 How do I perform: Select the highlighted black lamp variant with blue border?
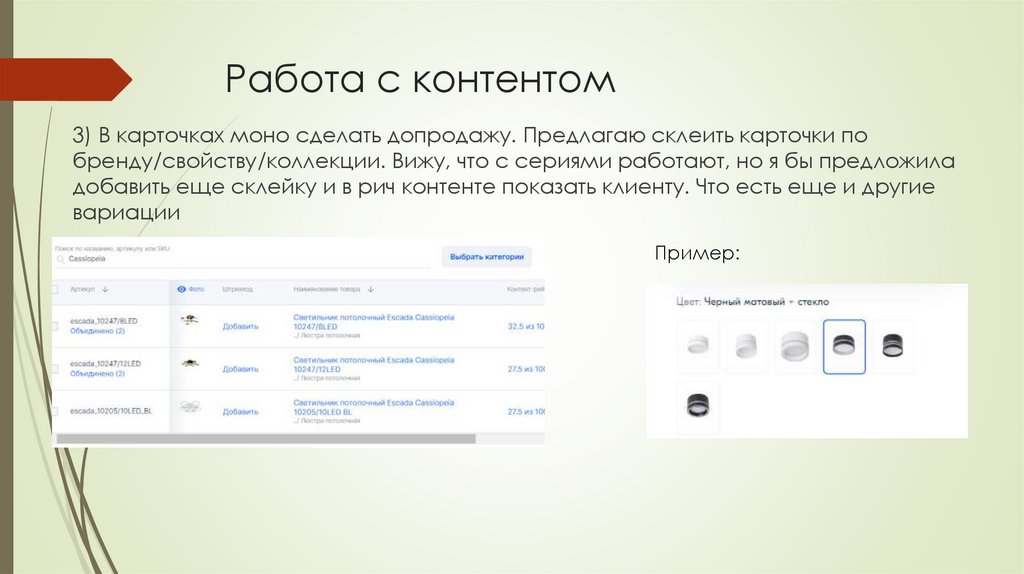pos(844,347)
